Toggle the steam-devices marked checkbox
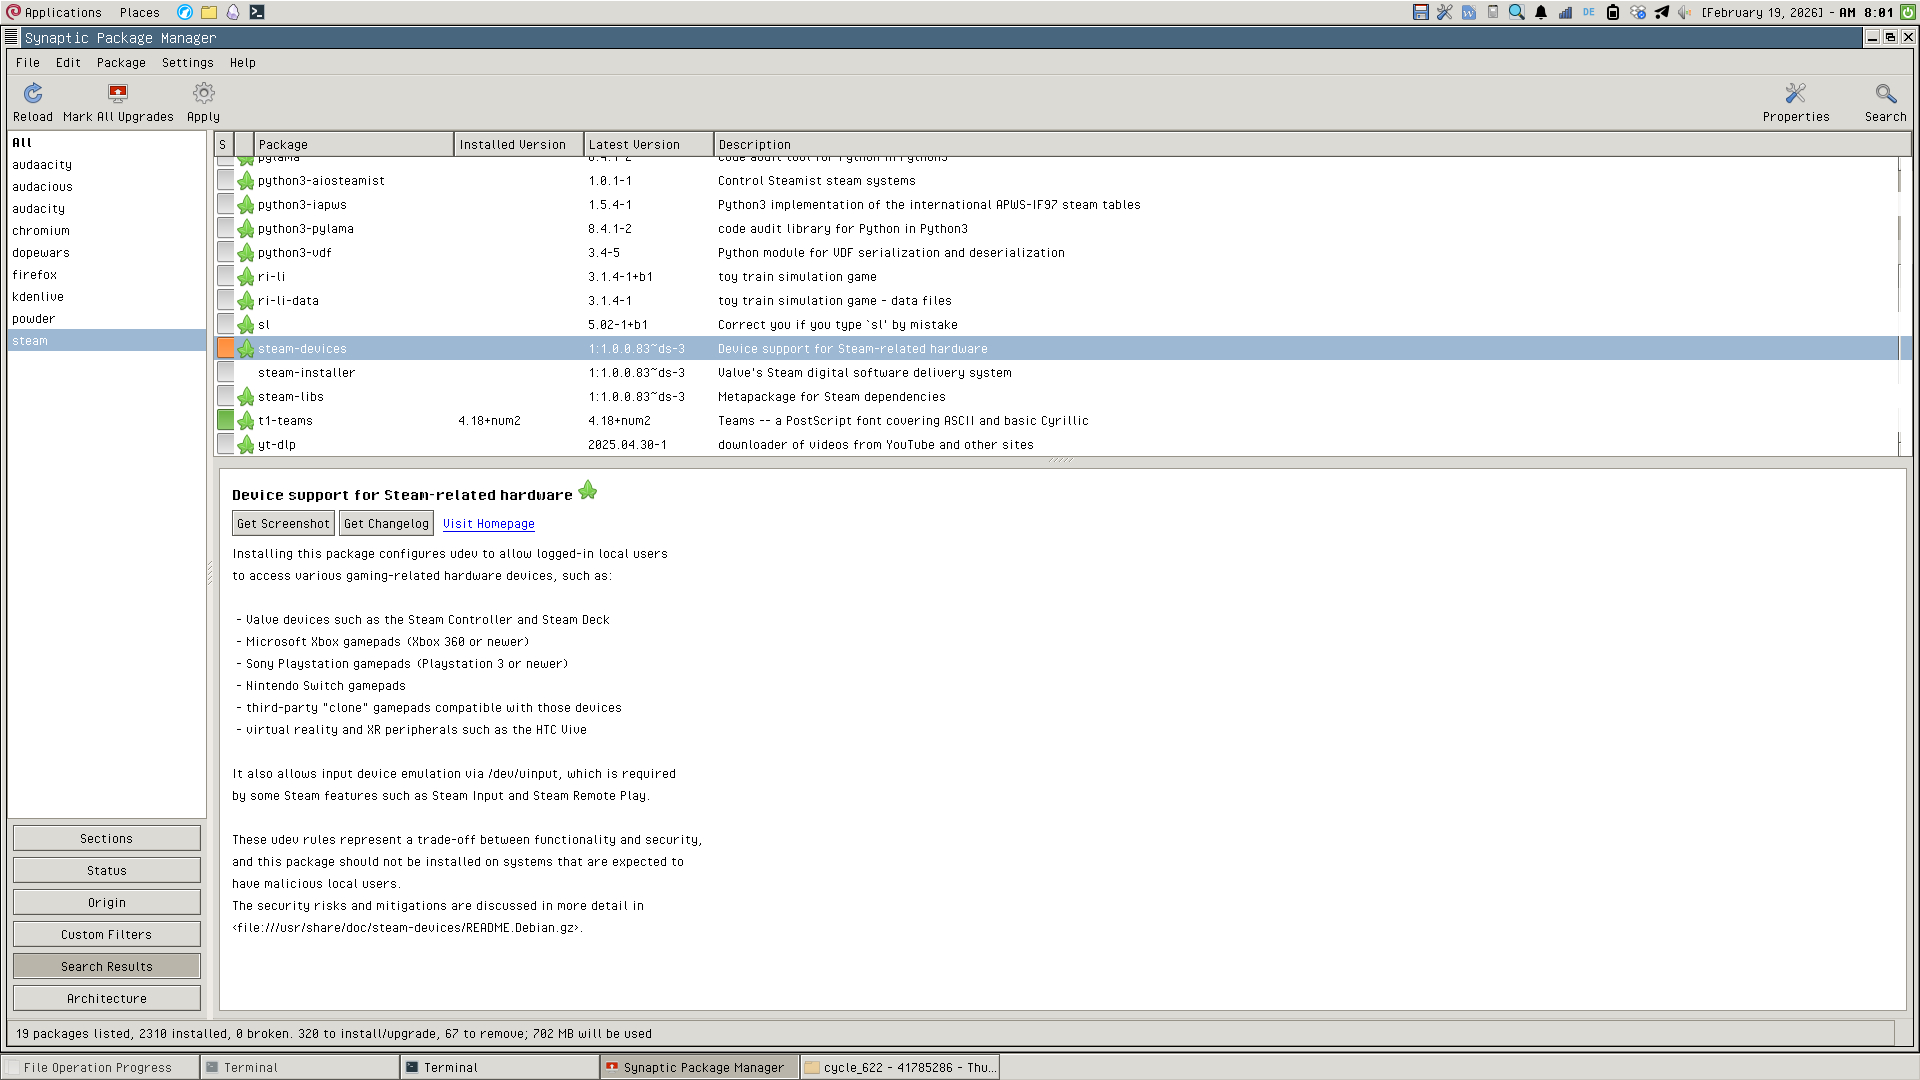Screen dimensions: 1920x1080 (x=226, y=349)
